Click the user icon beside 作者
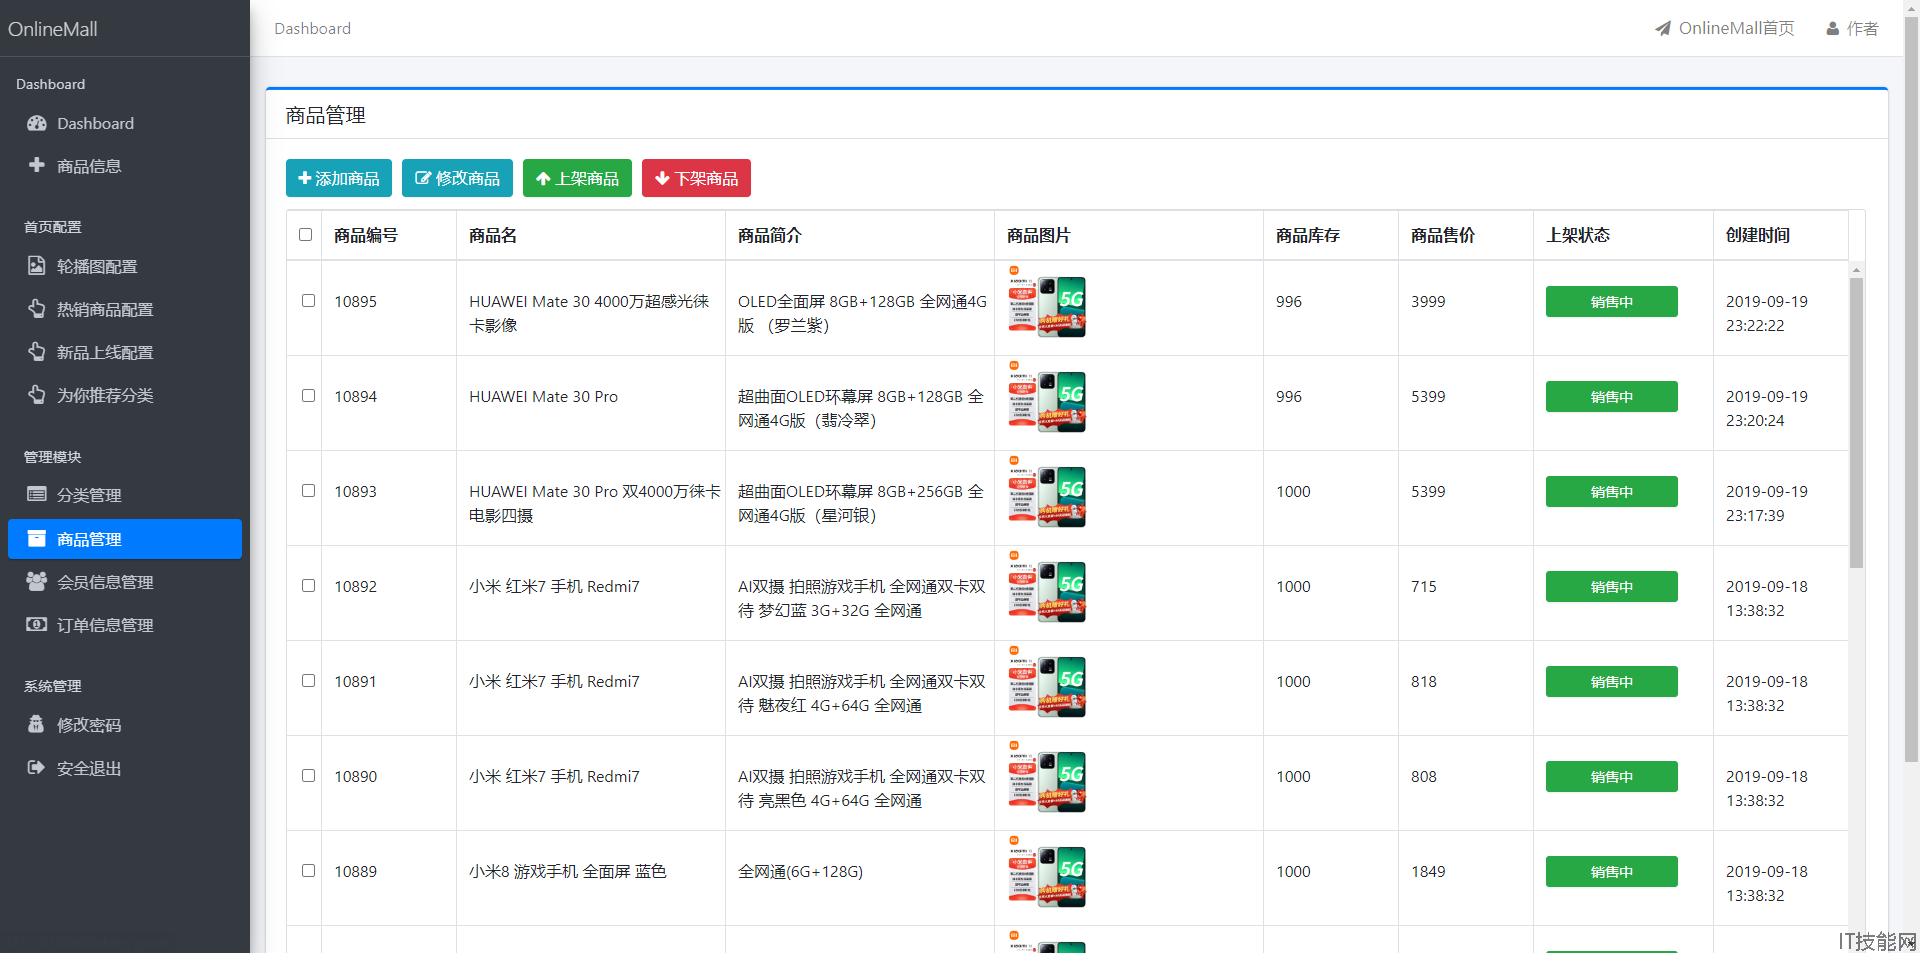Screen dimensions: 1920x953 coord(1833,29)
